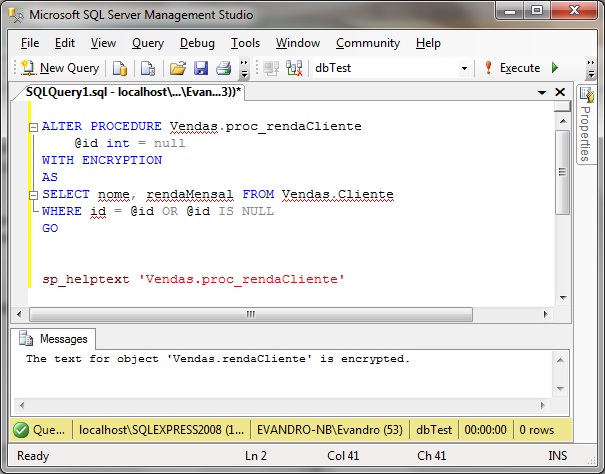Open the active files list dropdown arrow
The image size is (605, 474).
pos(542,92)
